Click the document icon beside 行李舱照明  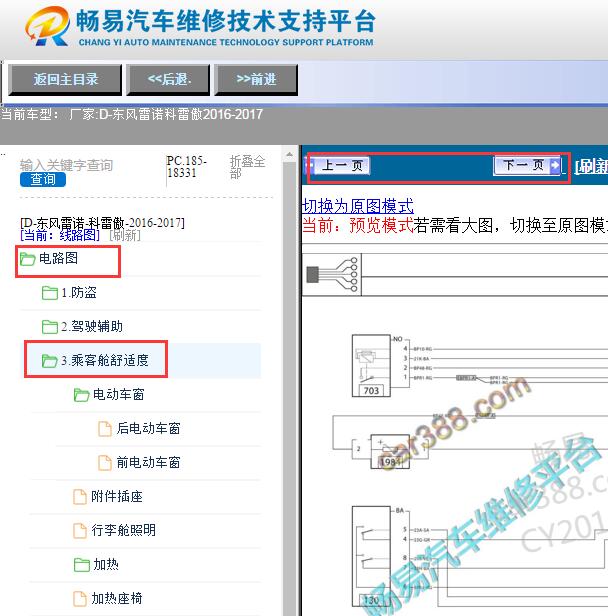(x=80, y=531)
